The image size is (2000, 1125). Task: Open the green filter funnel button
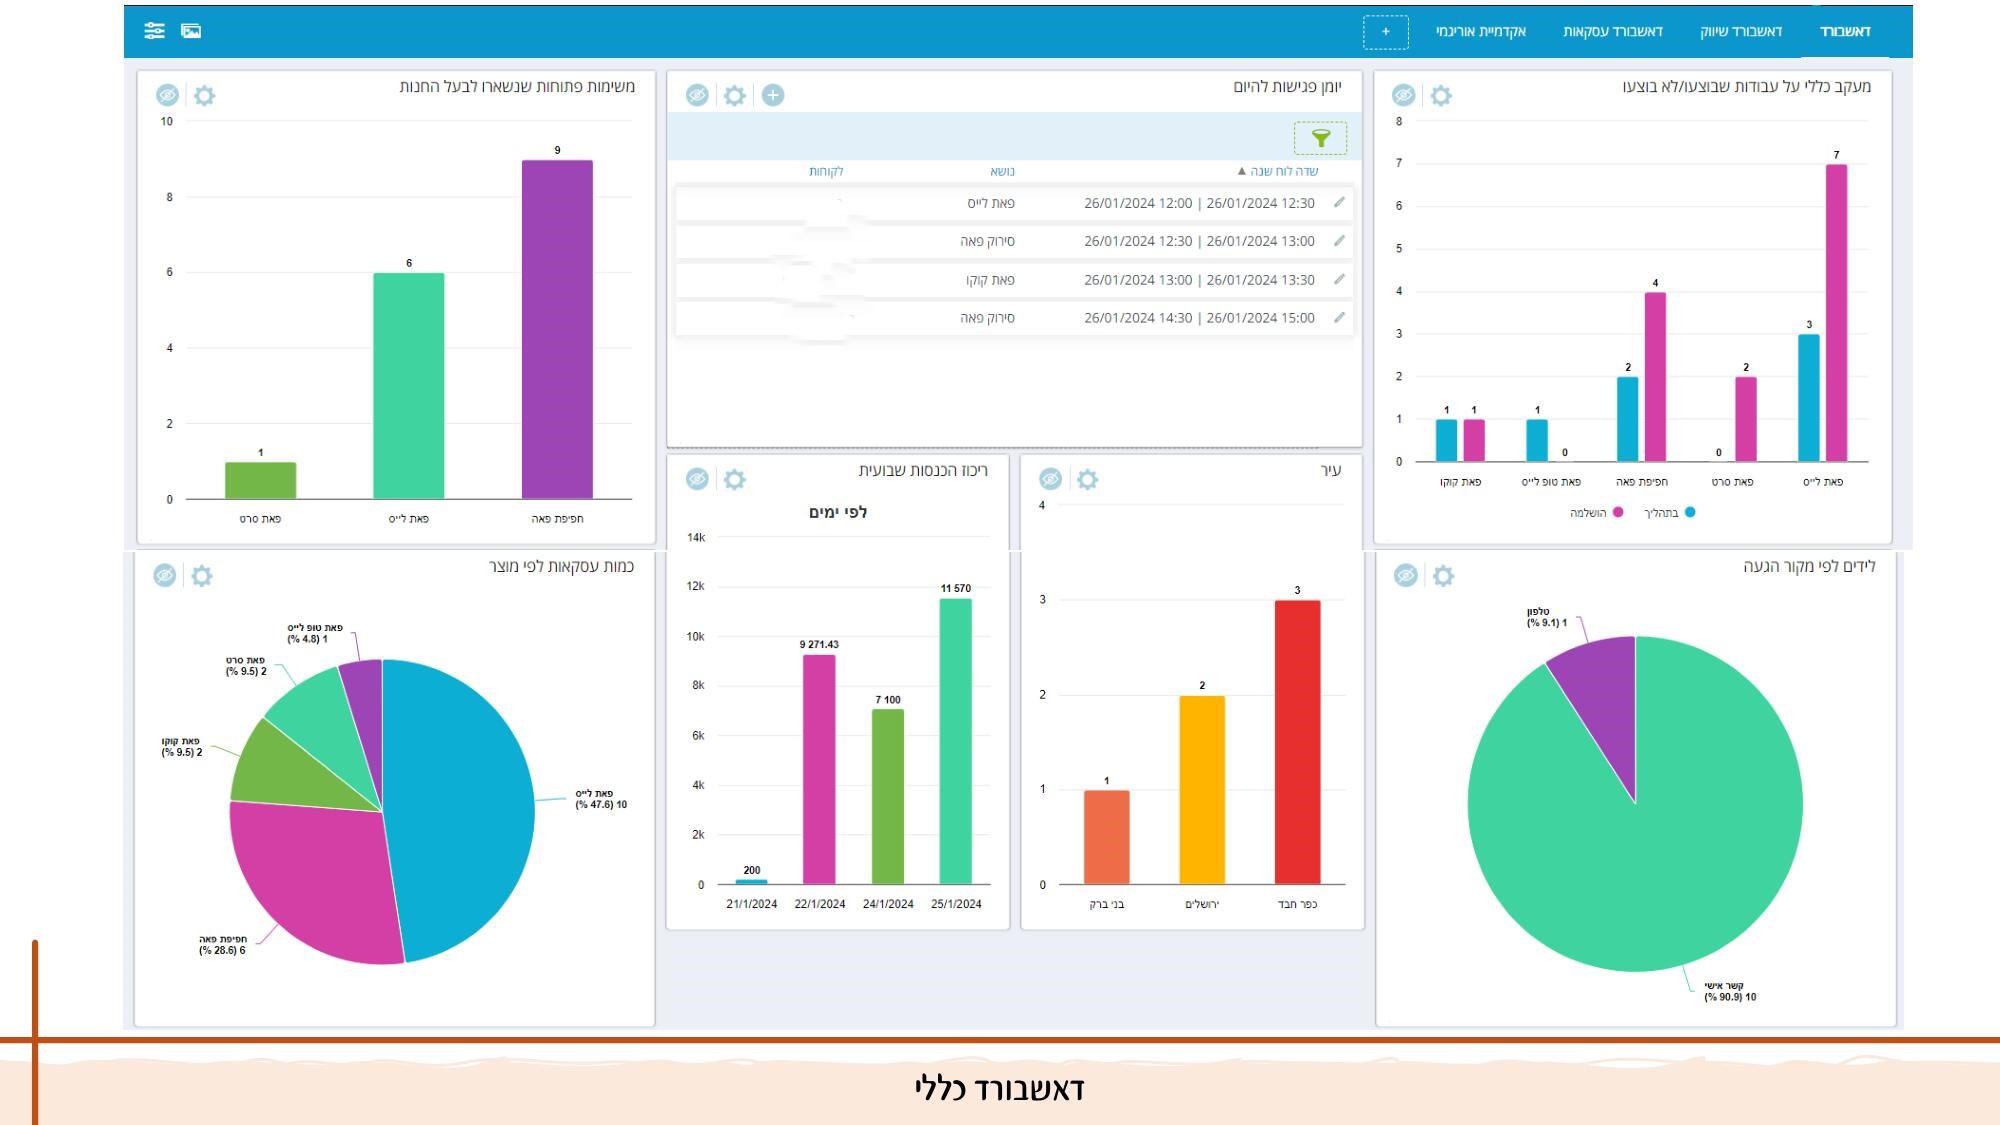1320,138
